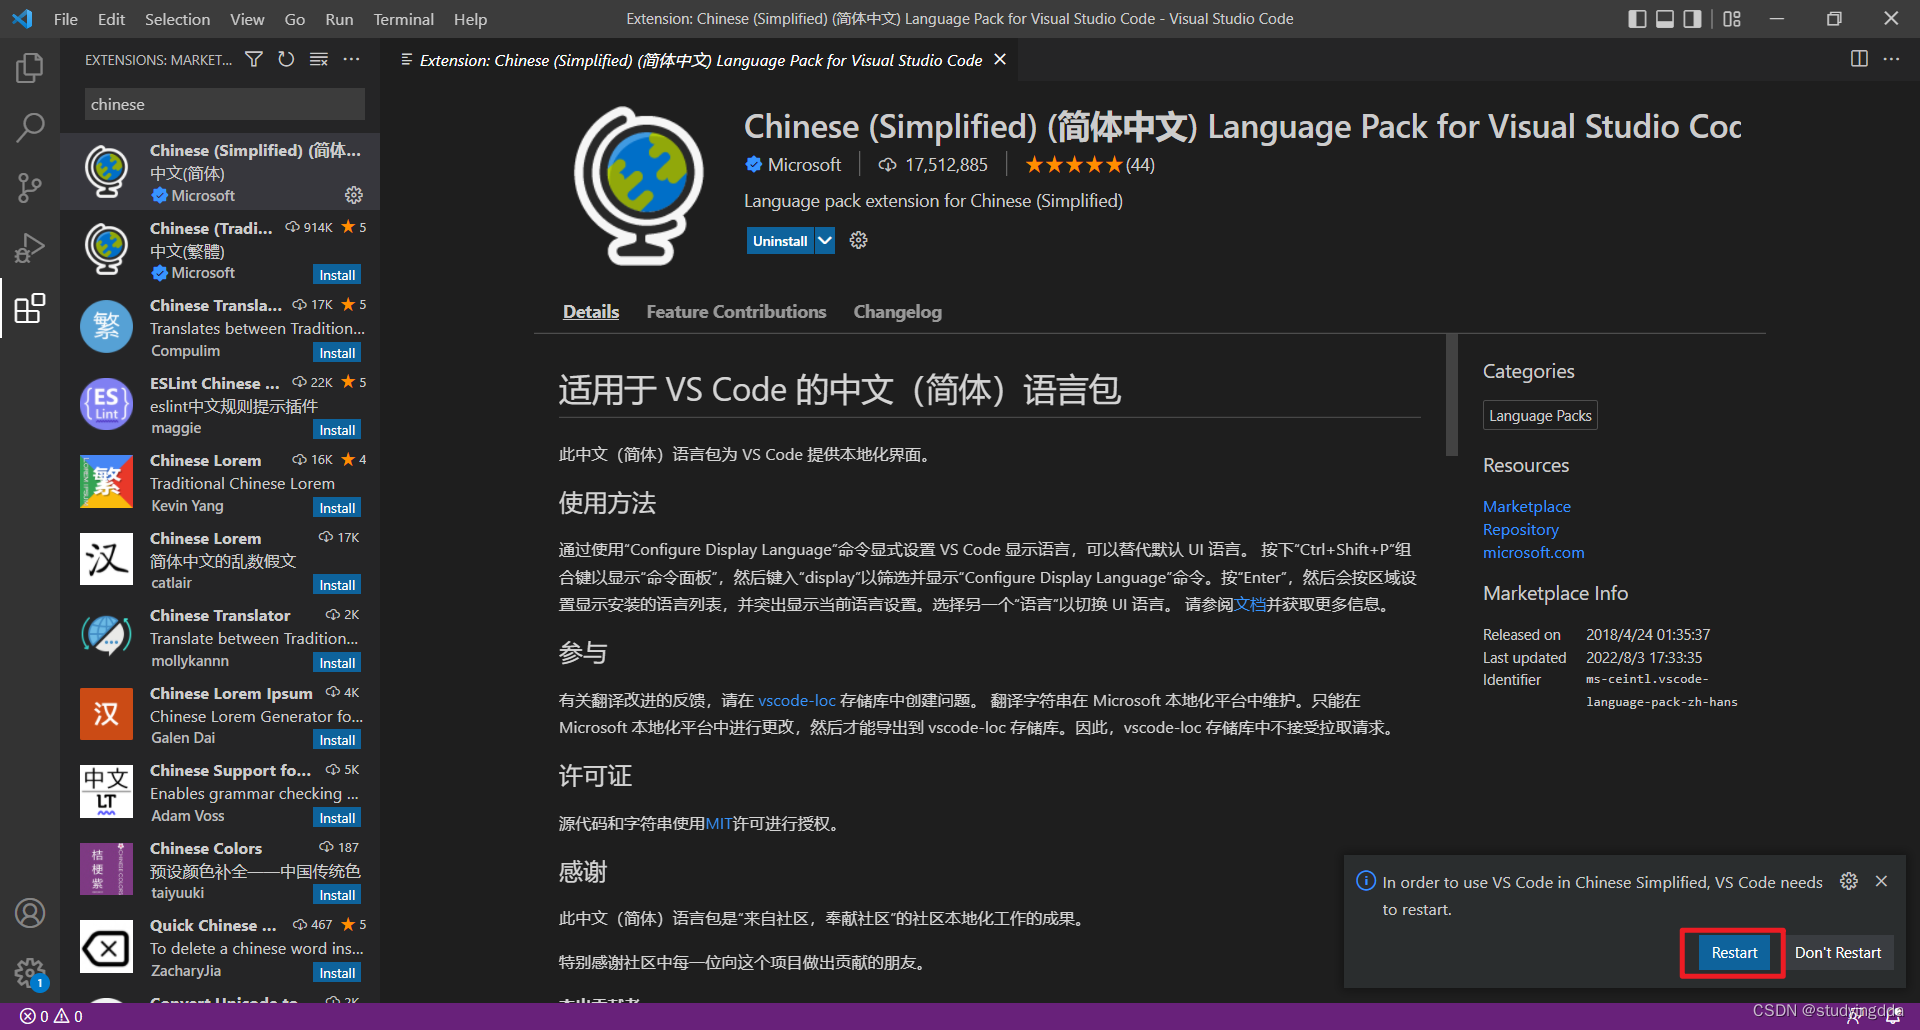1920x1030 pixels.
Task: Install Chinese Colors by taiyuuki
Action: (x=337, y=895)
